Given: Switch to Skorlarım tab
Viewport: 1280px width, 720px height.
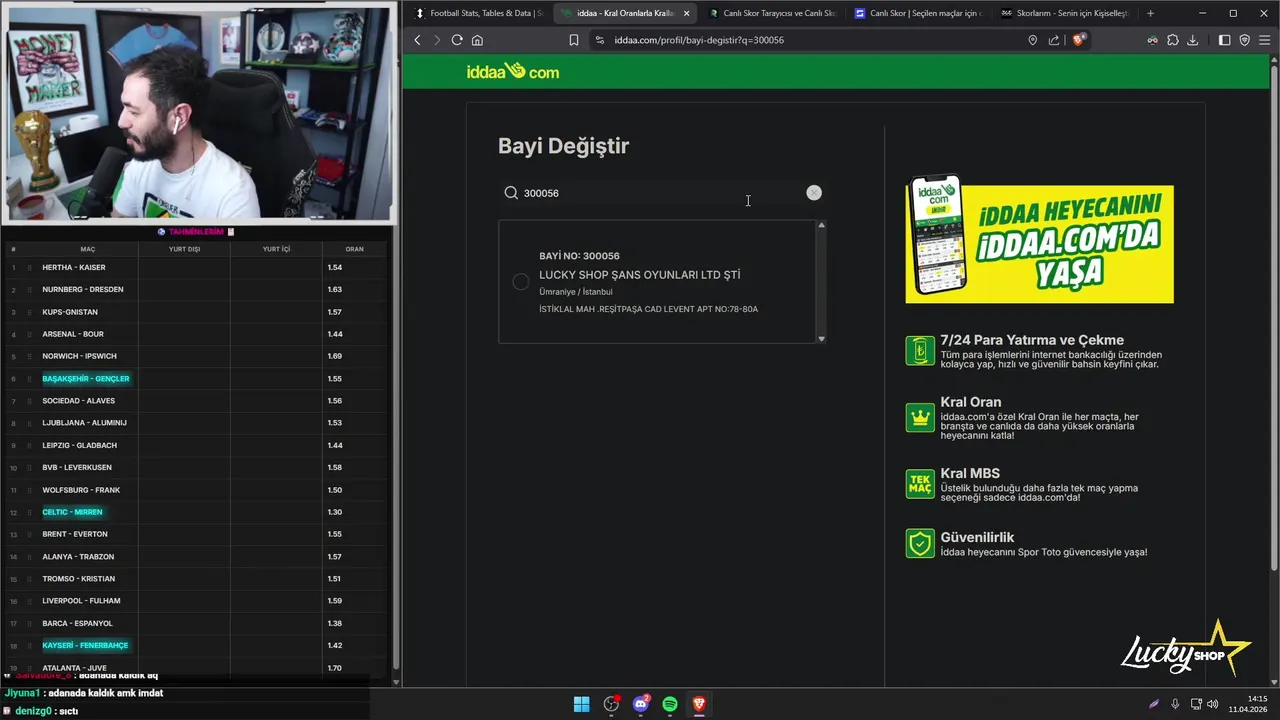Looking at the screenshot, I should 1064,13.
